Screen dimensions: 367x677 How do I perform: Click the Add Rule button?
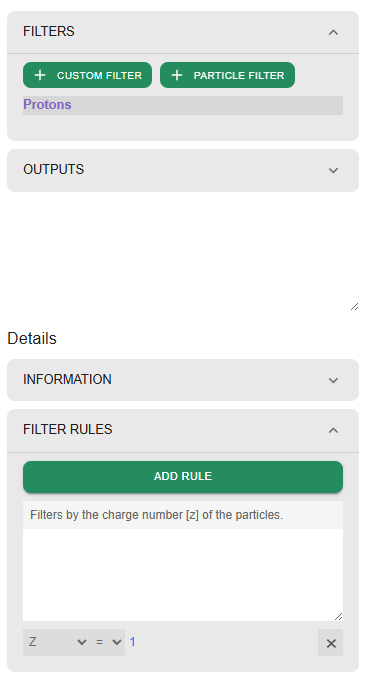pyautogui.click(x=183, y=477)
